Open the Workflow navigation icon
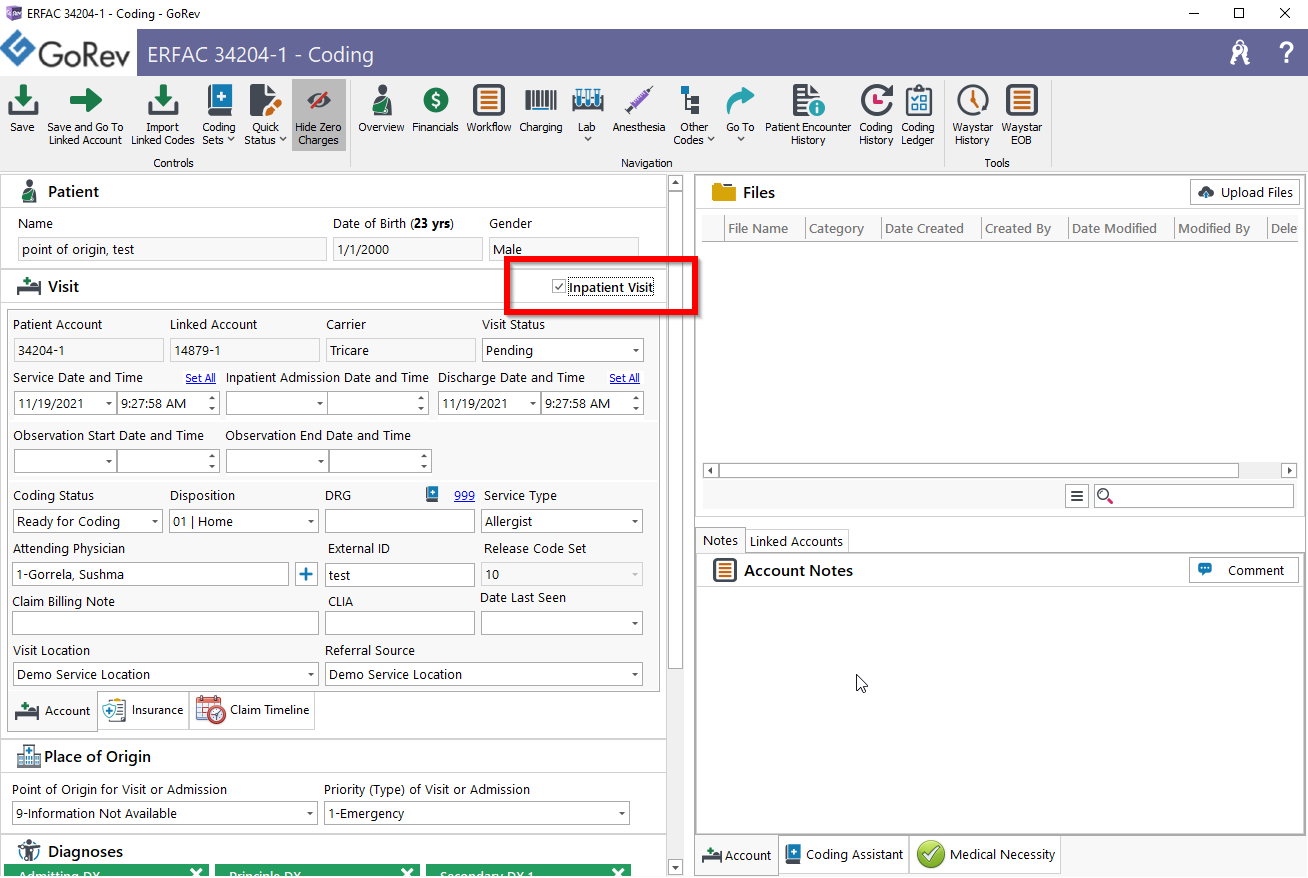Screen dimensions: 1308x878 pos(488,101)
